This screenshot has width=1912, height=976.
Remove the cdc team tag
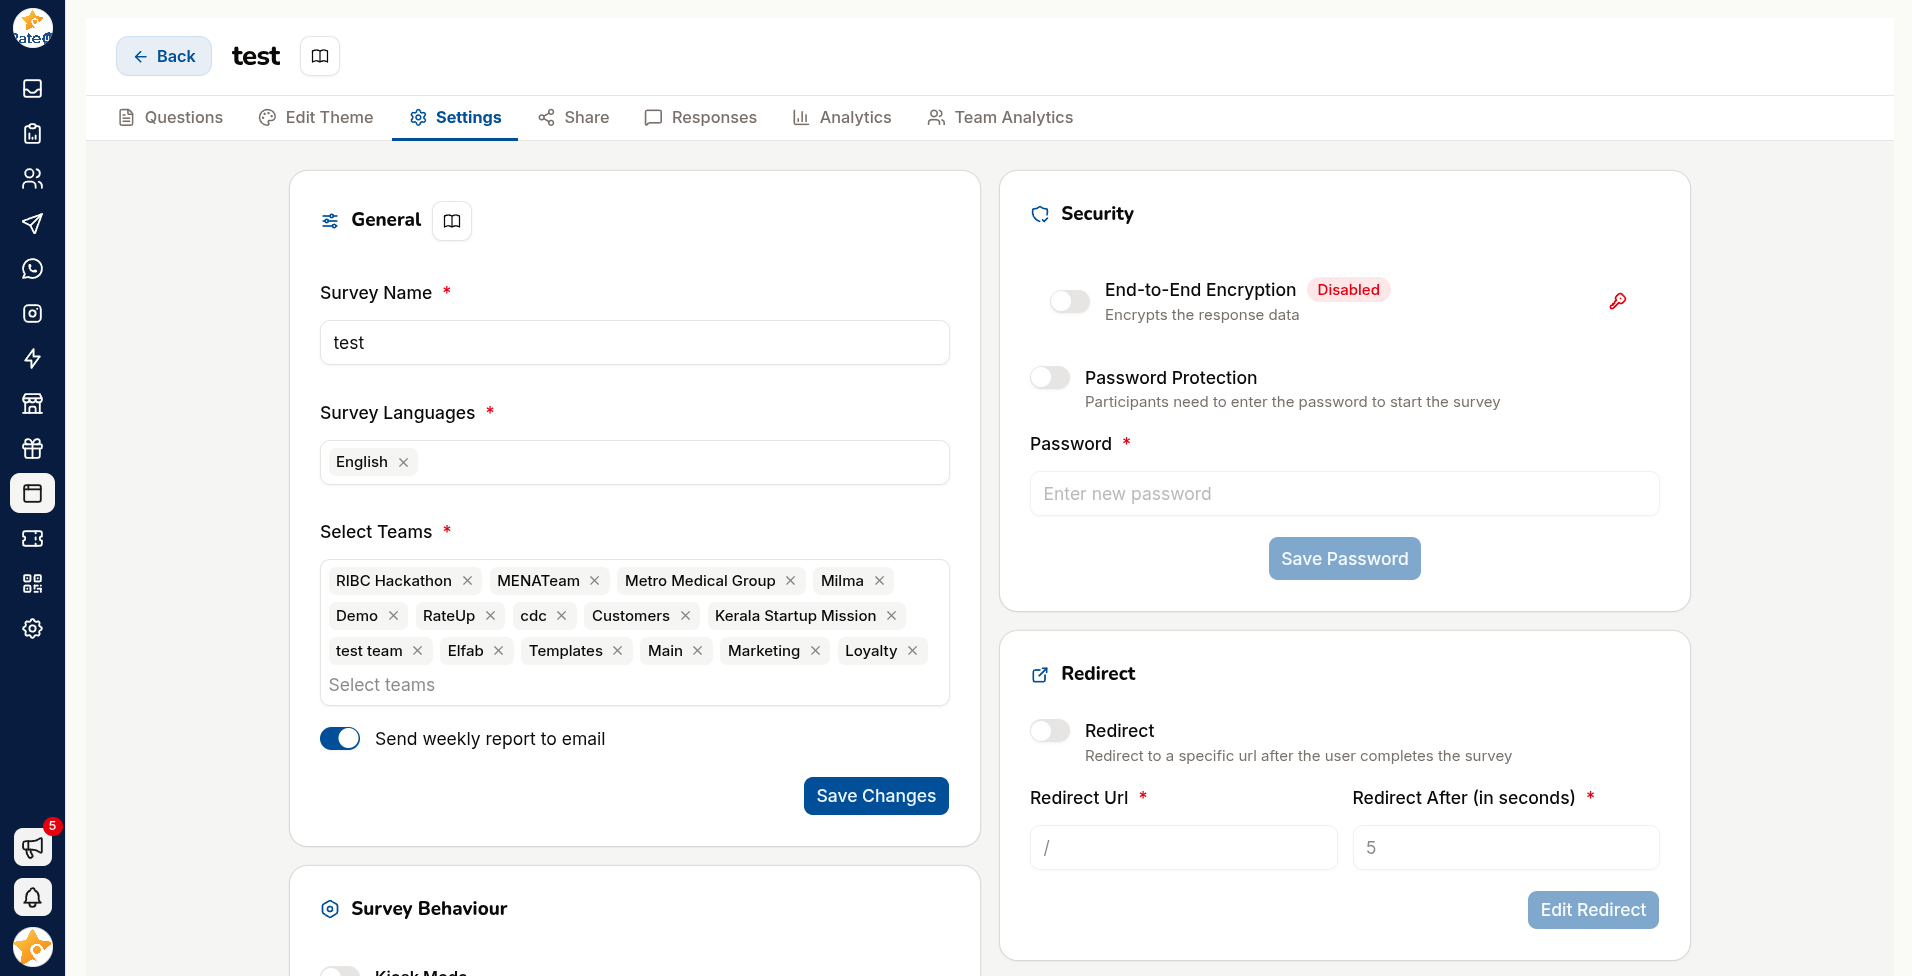(x=561, y=616)
